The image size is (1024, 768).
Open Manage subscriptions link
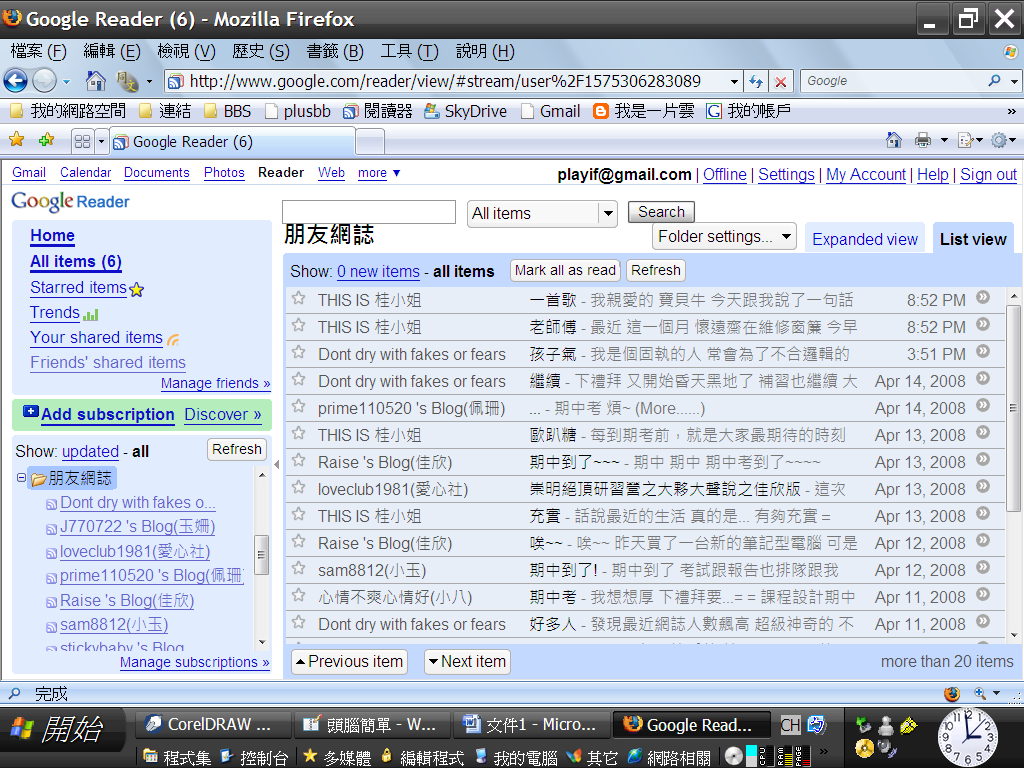(195, 662)
